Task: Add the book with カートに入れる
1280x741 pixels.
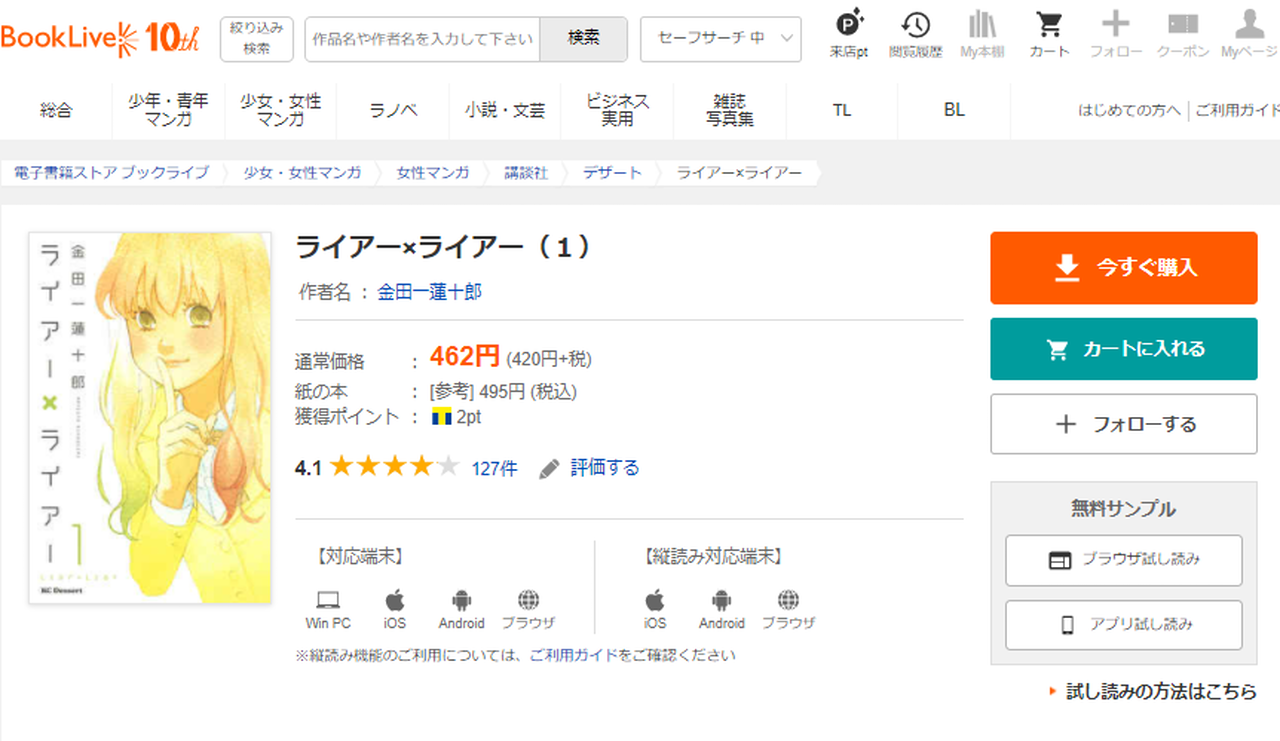Action: pos(1123,349)
